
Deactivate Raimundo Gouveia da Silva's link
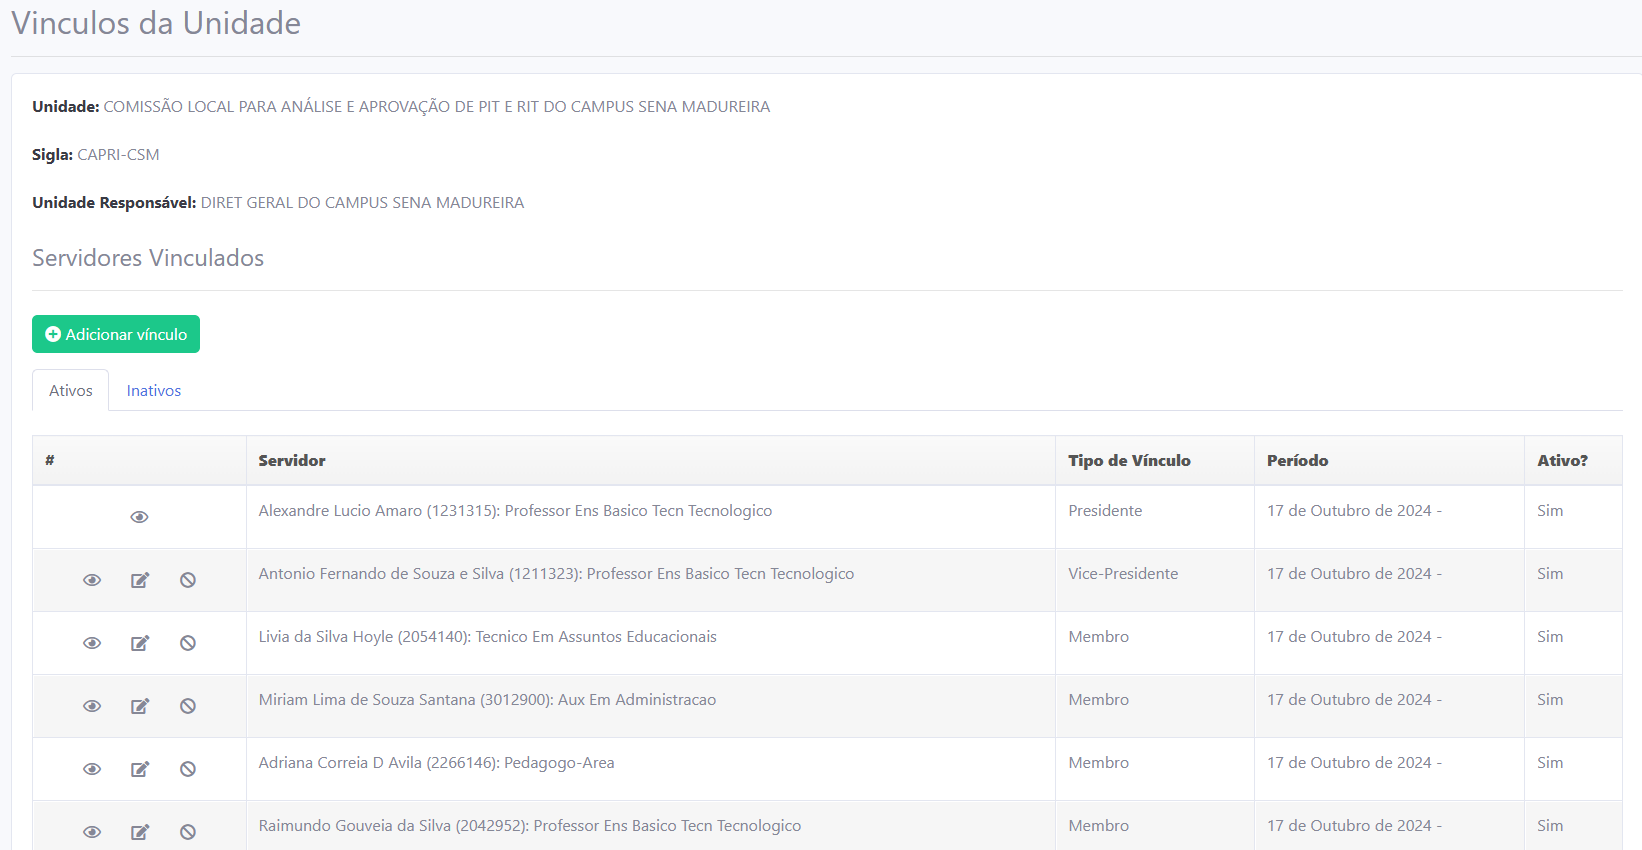click(188, 832)
